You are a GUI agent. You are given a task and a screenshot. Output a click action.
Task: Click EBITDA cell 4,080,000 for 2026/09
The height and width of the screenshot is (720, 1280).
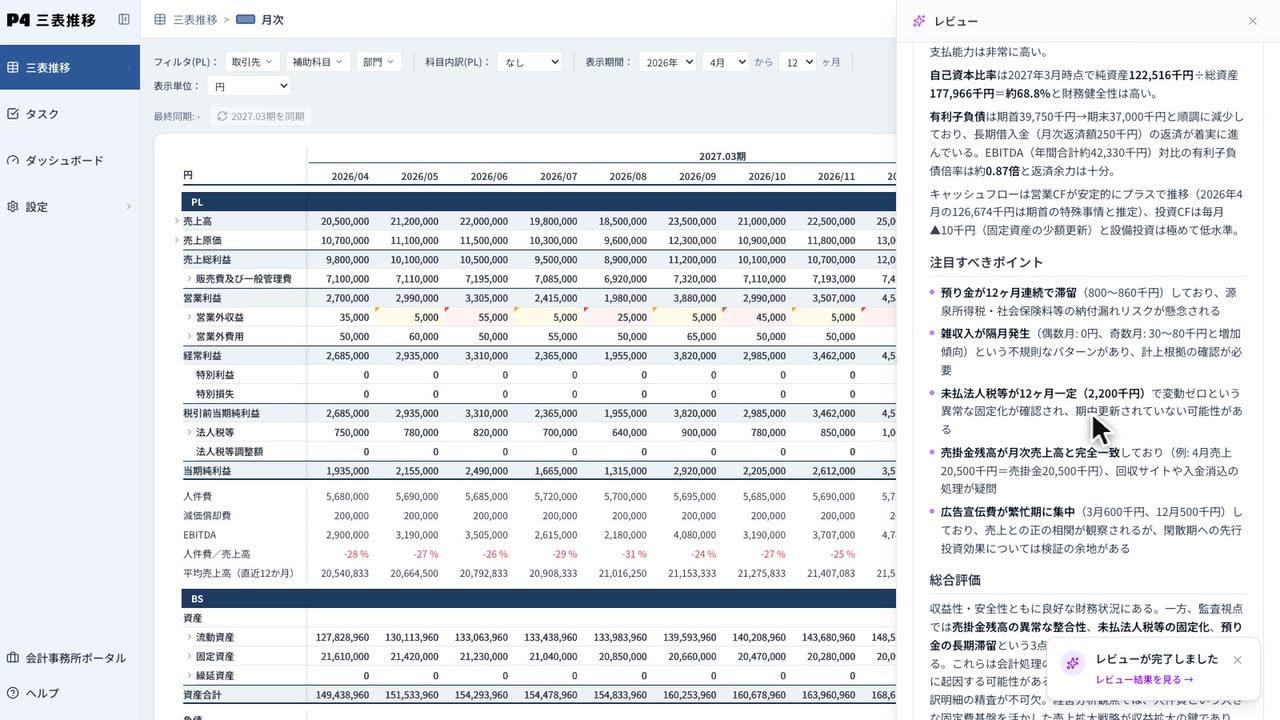[x=695, y=535]
